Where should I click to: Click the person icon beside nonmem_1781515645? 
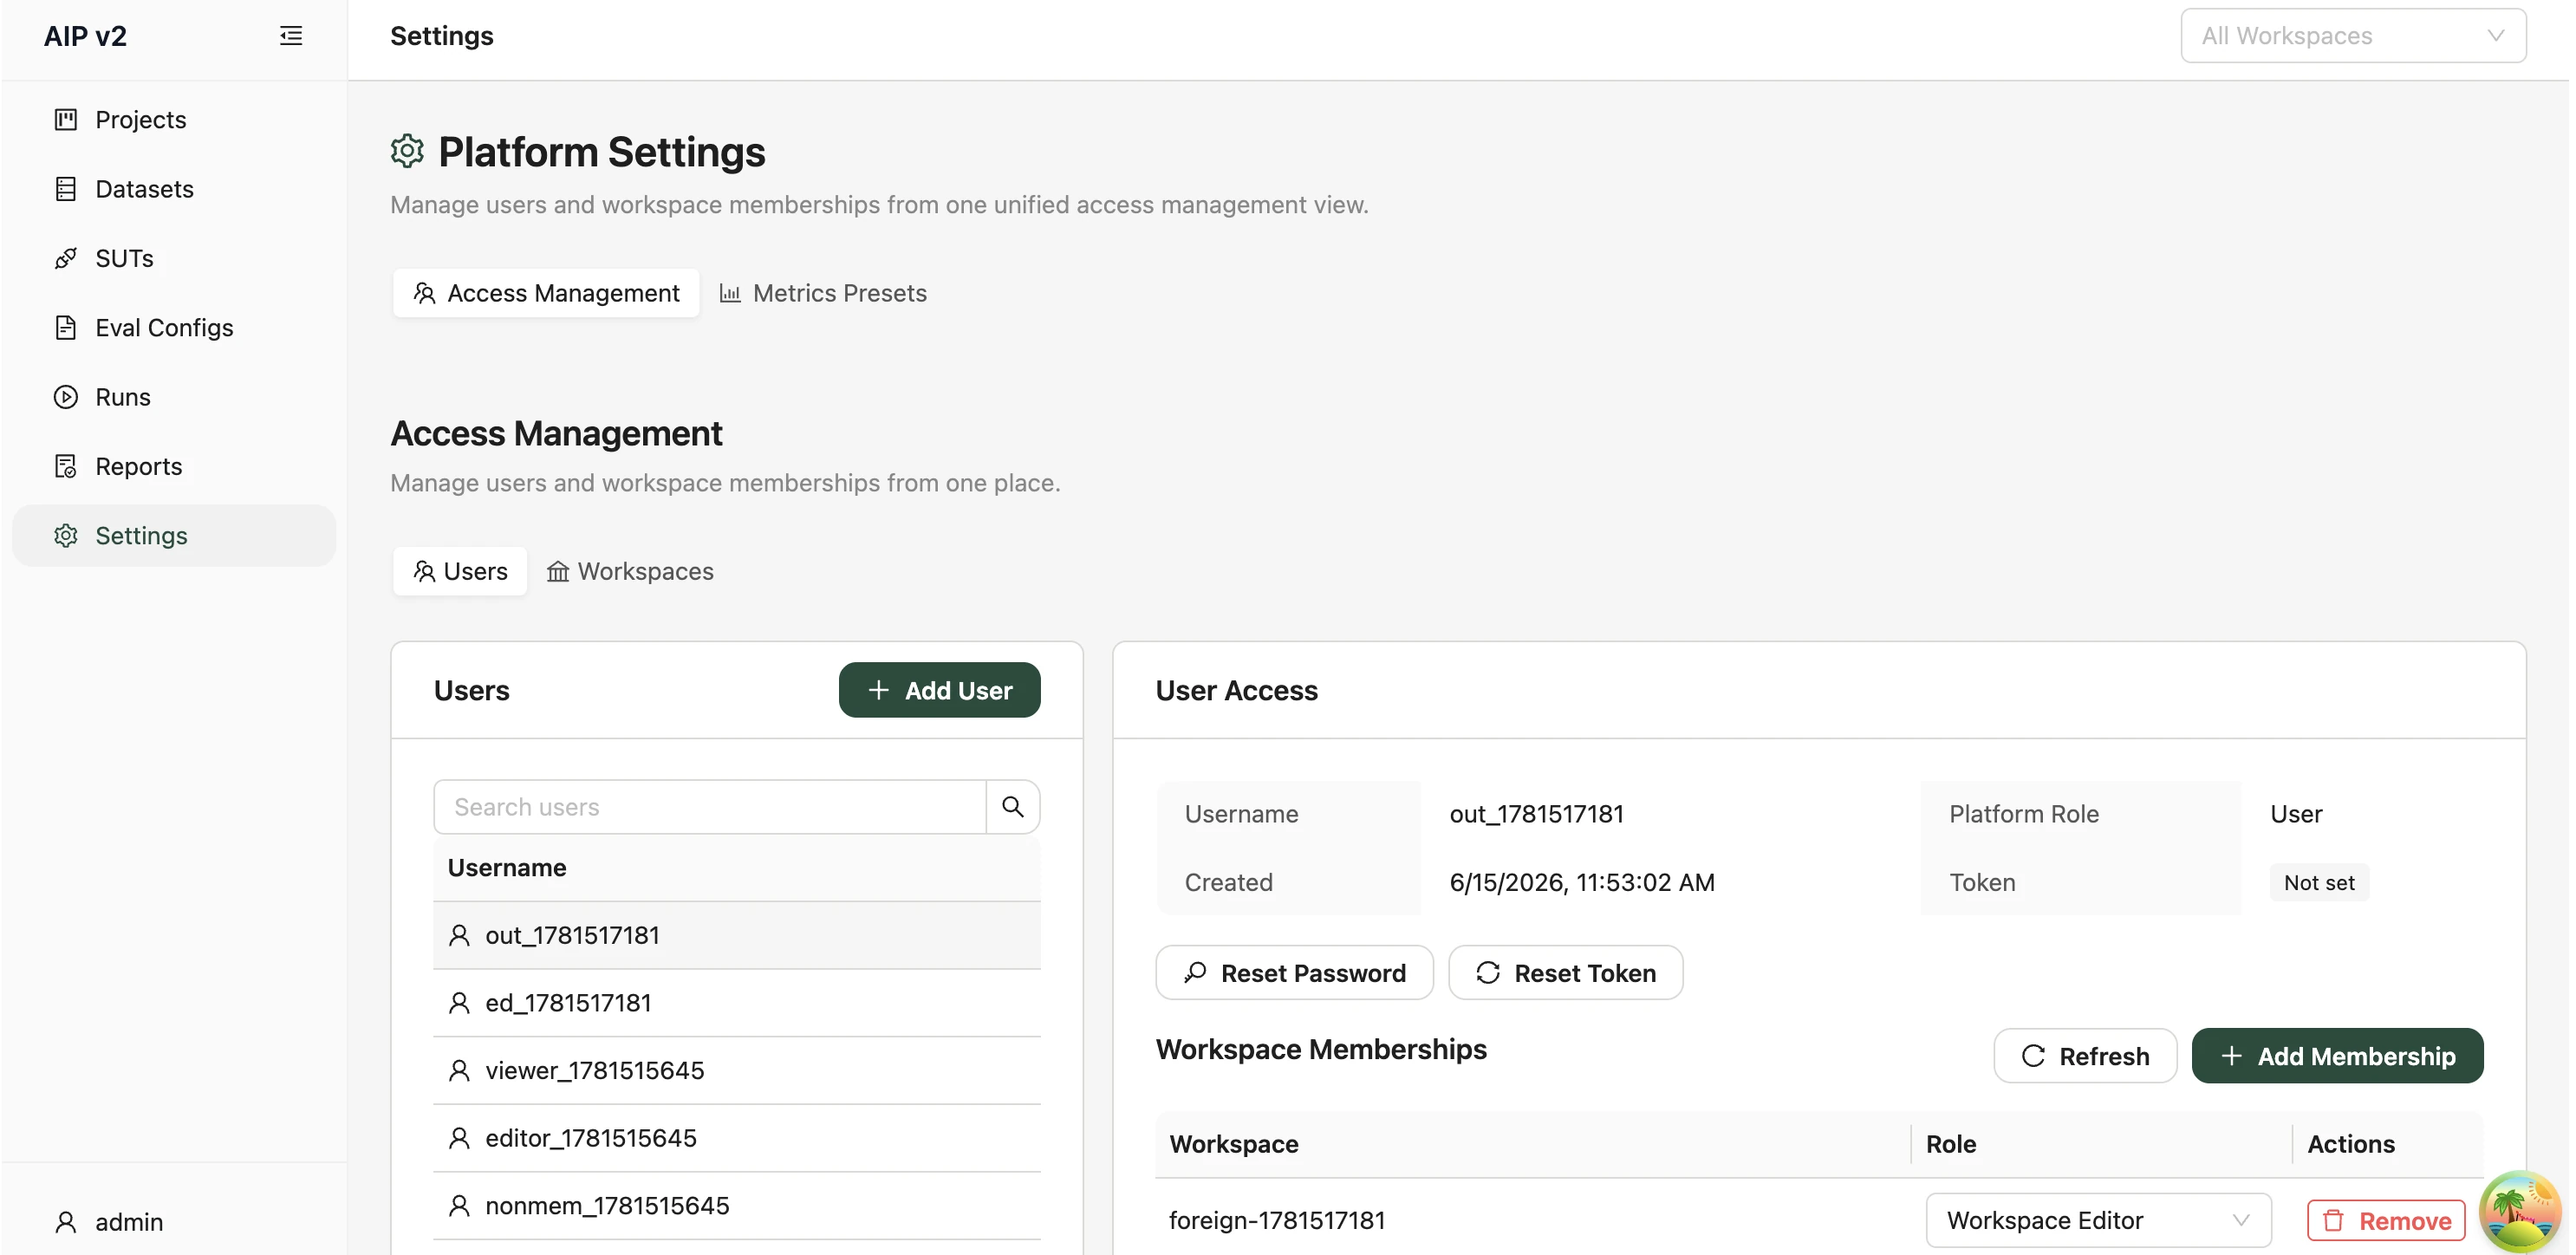coord(459,1206)
